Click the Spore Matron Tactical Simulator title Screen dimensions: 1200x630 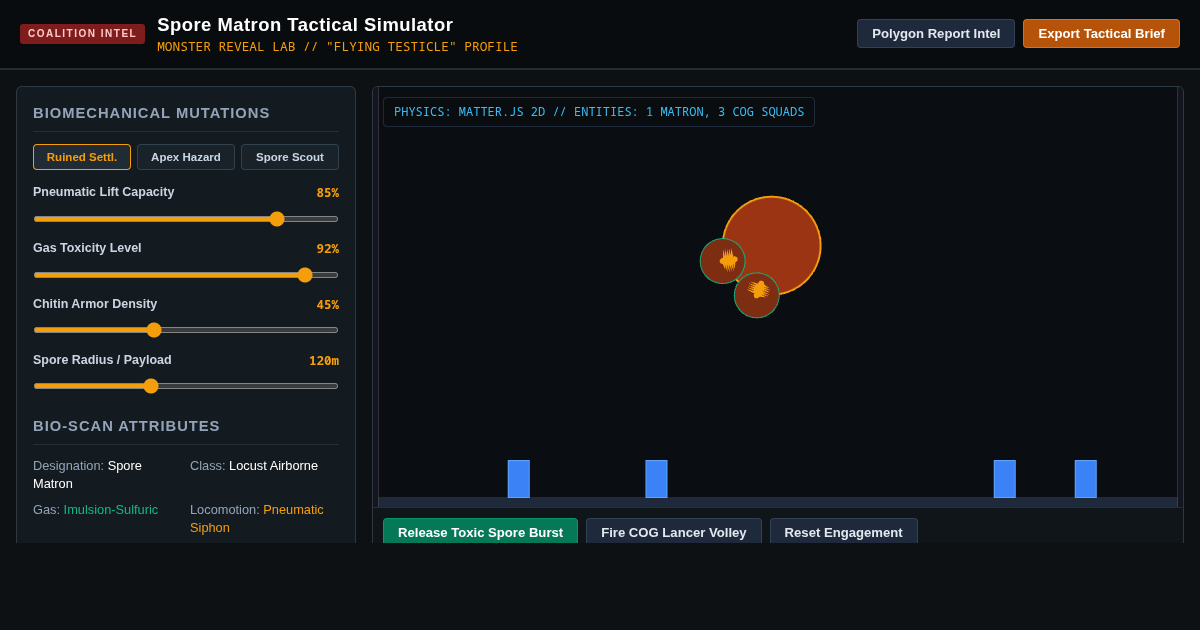pyautogui.click(x=305, y=25)
